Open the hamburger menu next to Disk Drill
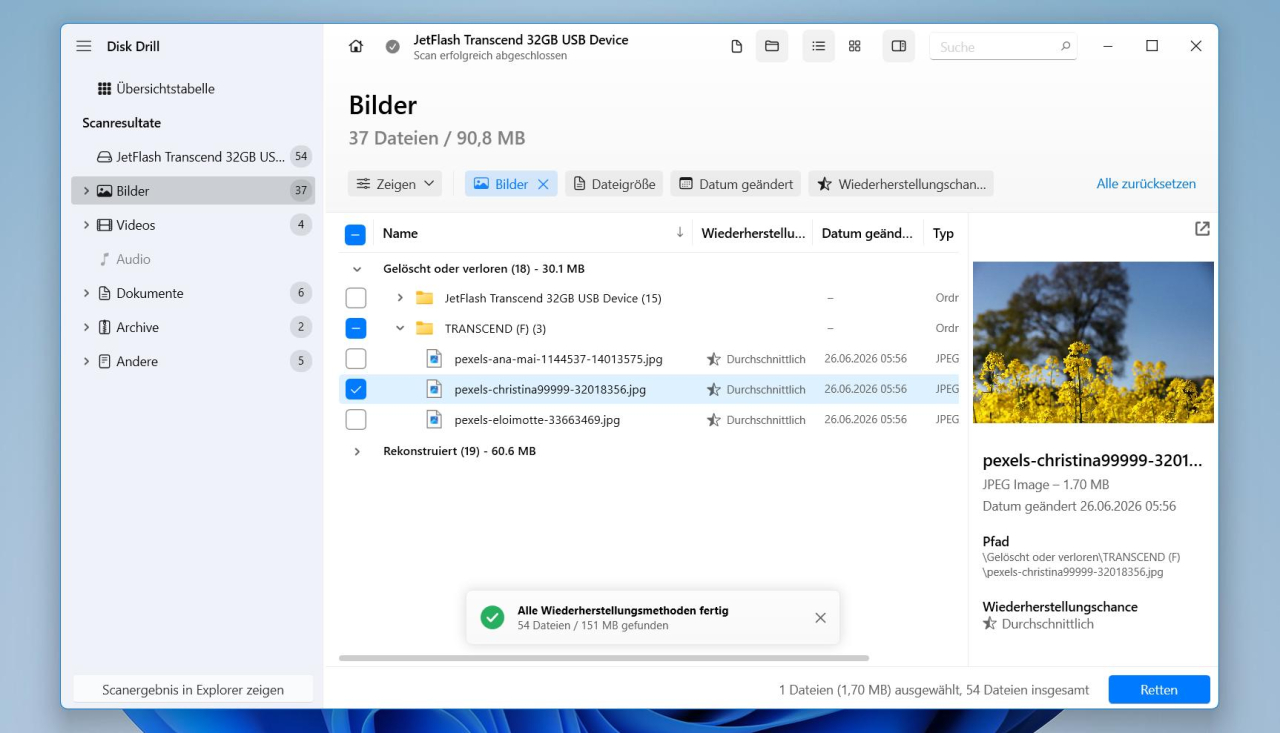The image size is (1280, 733). 84,46
